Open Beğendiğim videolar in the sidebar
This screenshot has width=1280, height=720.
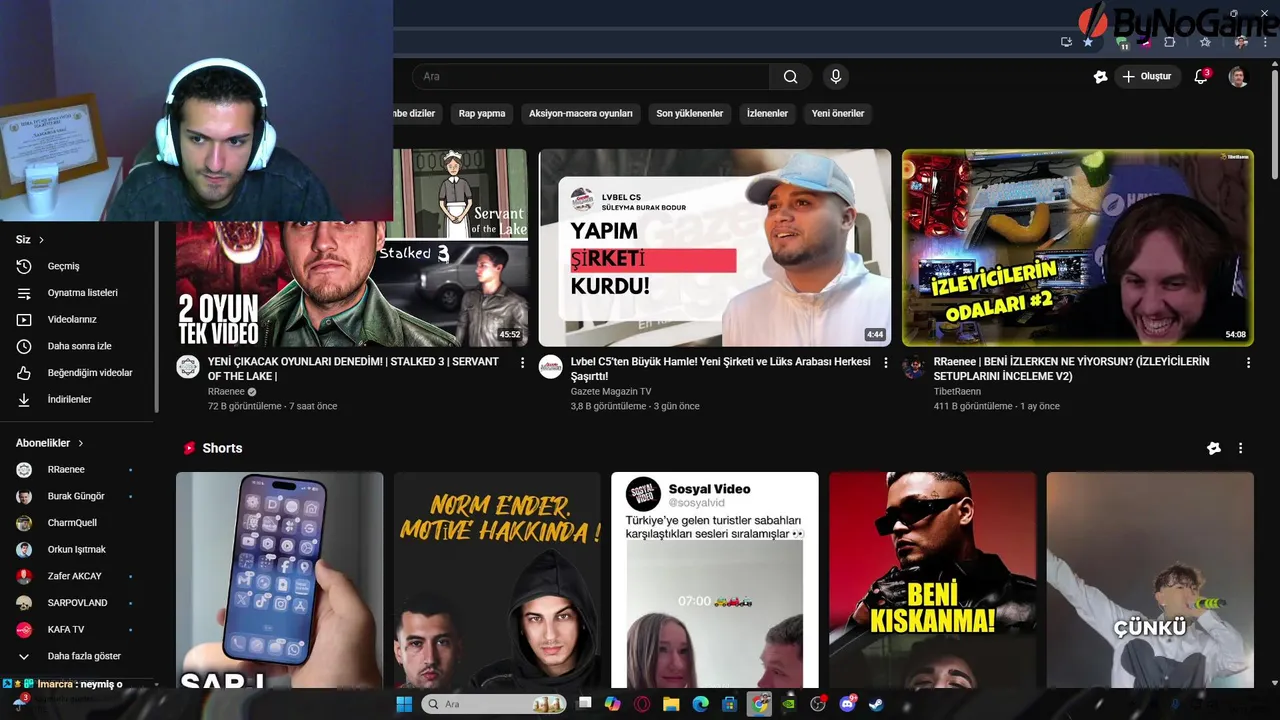coord(78,373)
